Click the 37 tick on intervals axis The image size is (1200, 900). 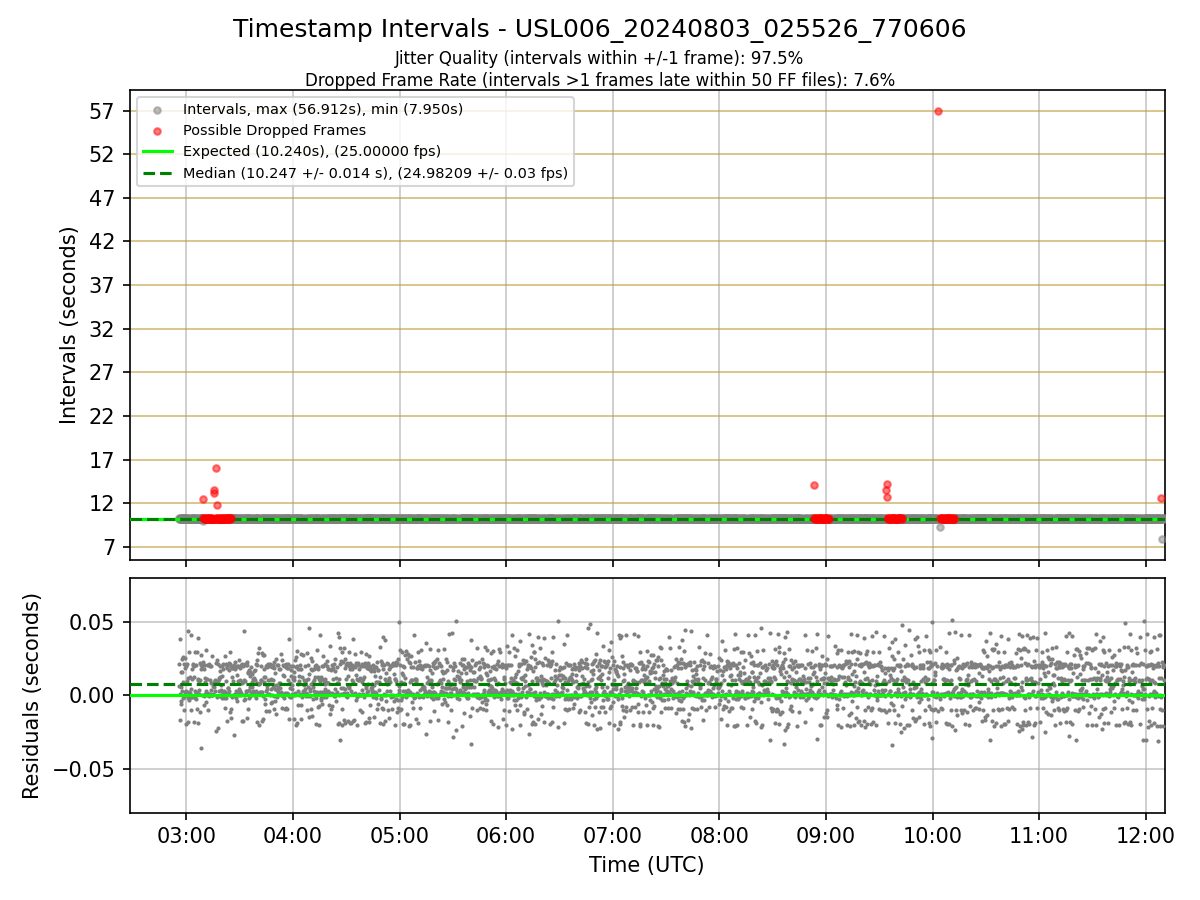click(104, 285)
